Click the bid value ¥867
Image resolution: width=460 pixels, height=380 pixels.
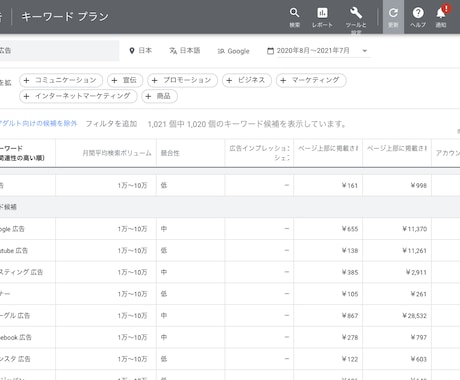click(350, 316)
